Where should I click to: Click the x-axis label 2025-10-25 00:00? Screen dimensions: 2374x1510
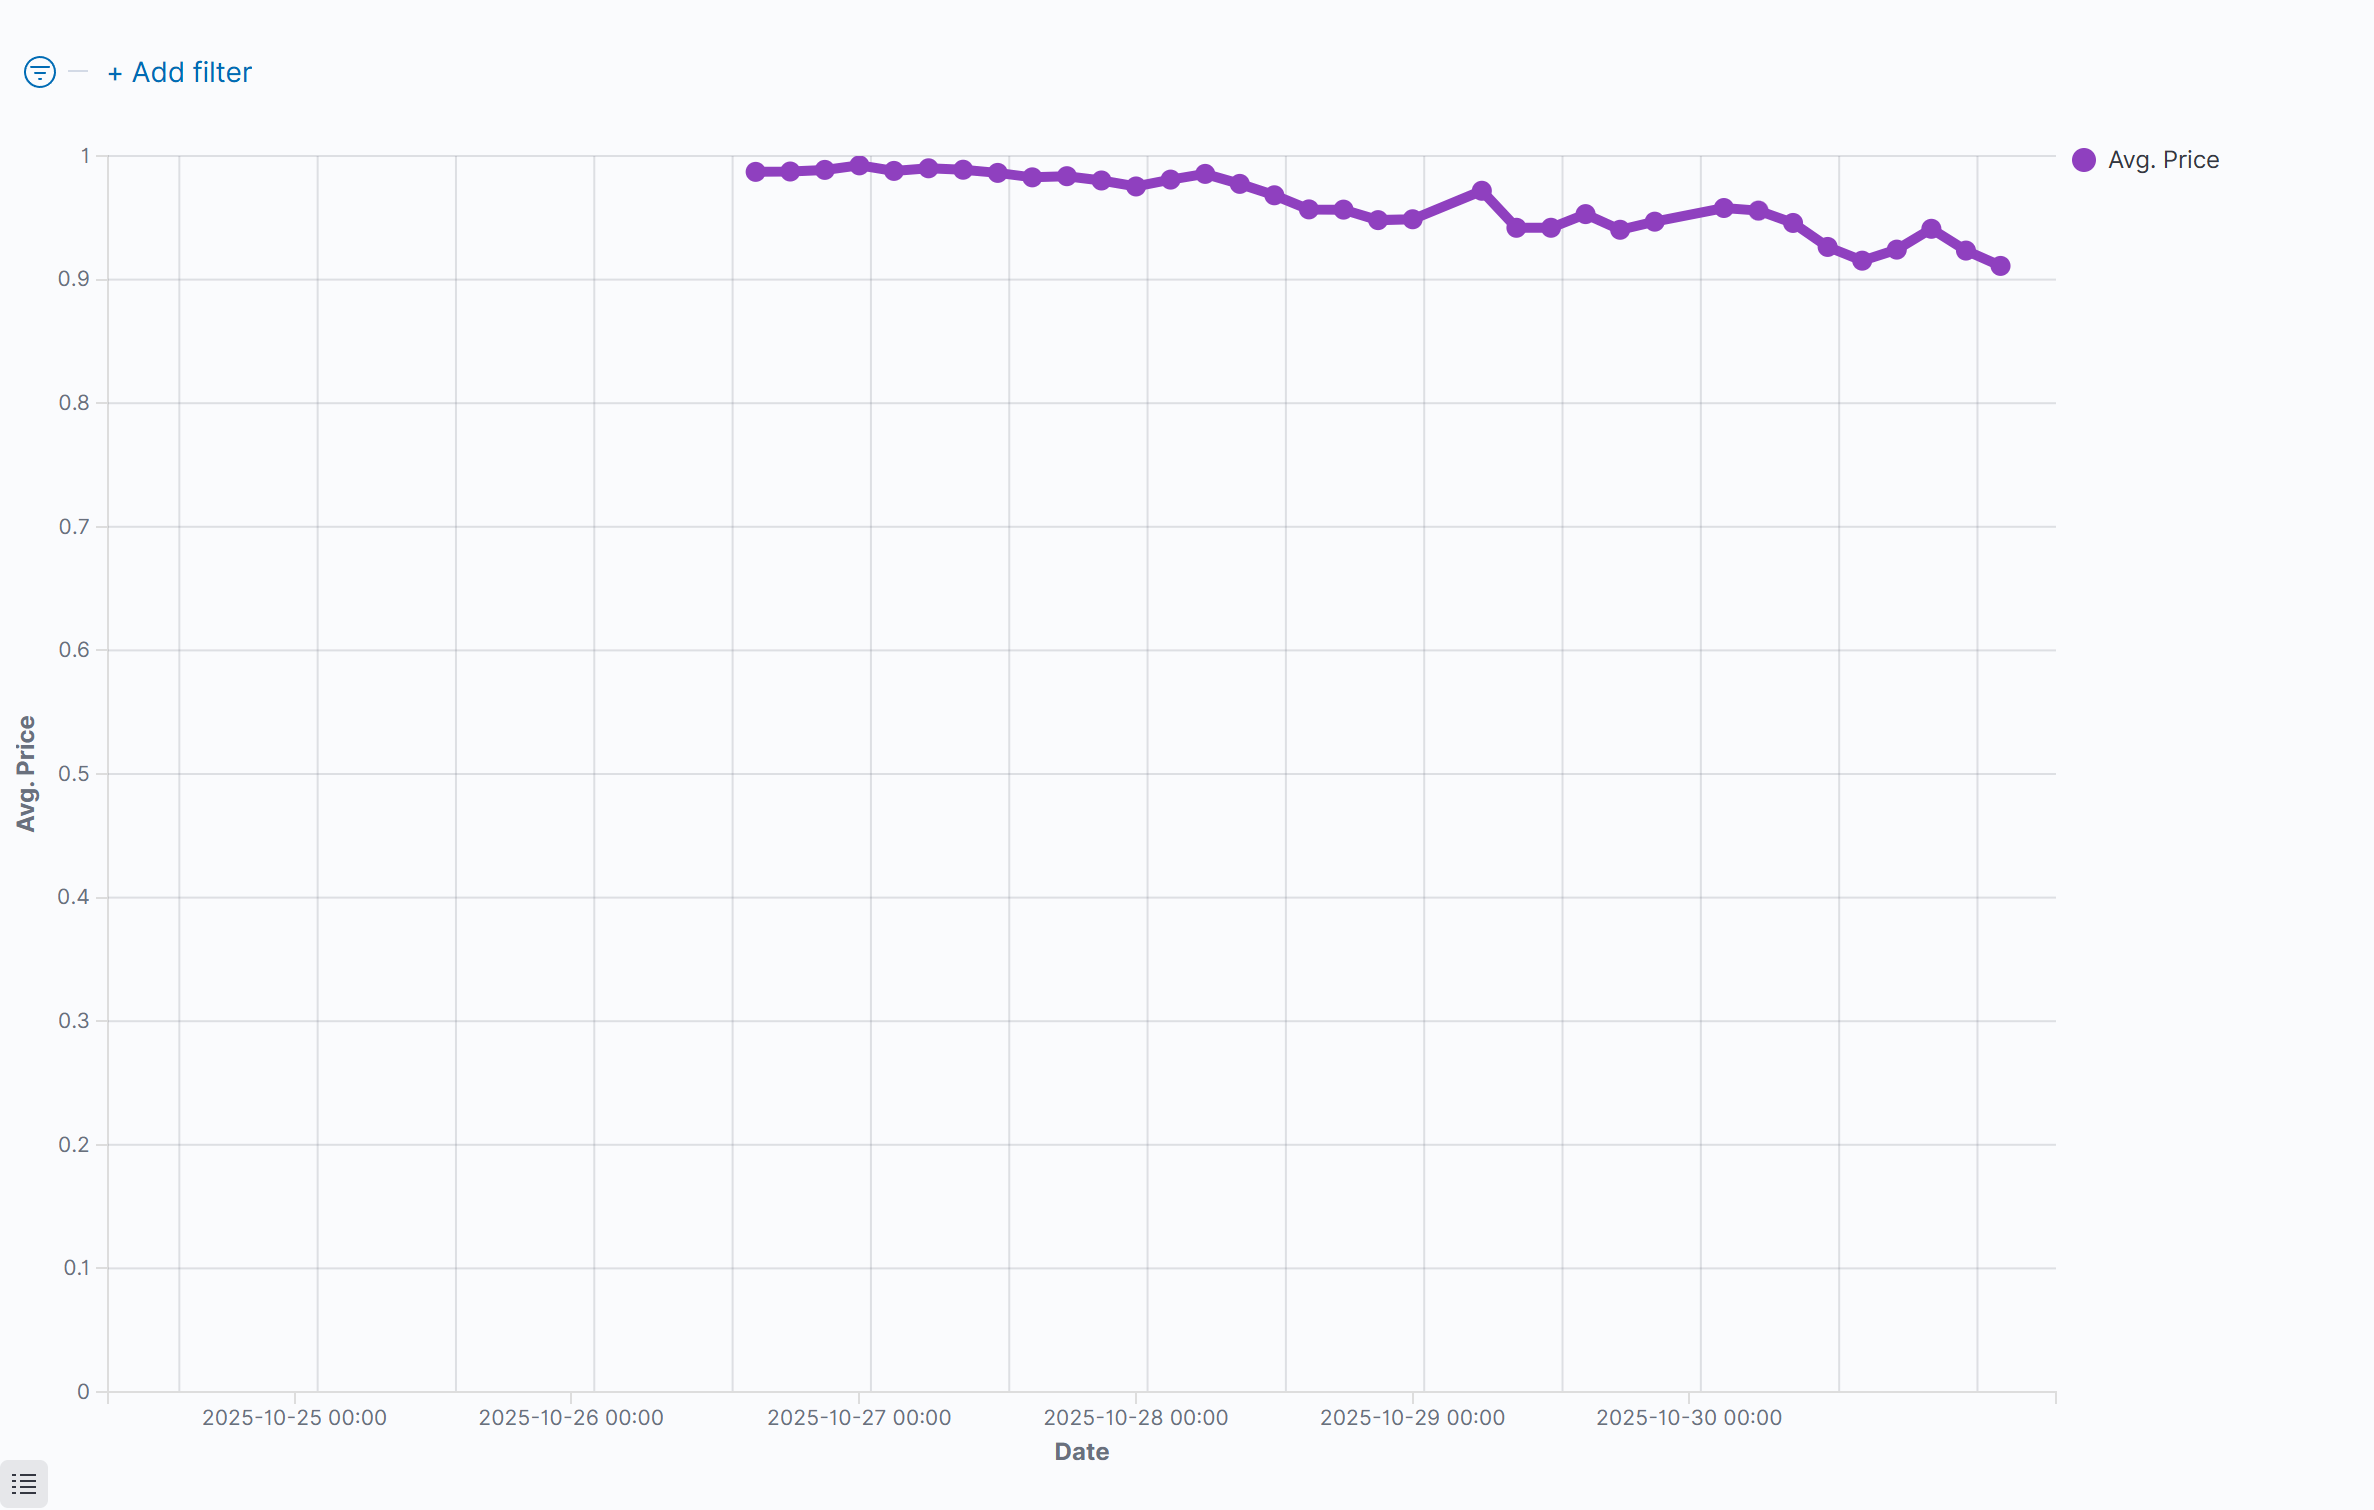[294, 1417]
